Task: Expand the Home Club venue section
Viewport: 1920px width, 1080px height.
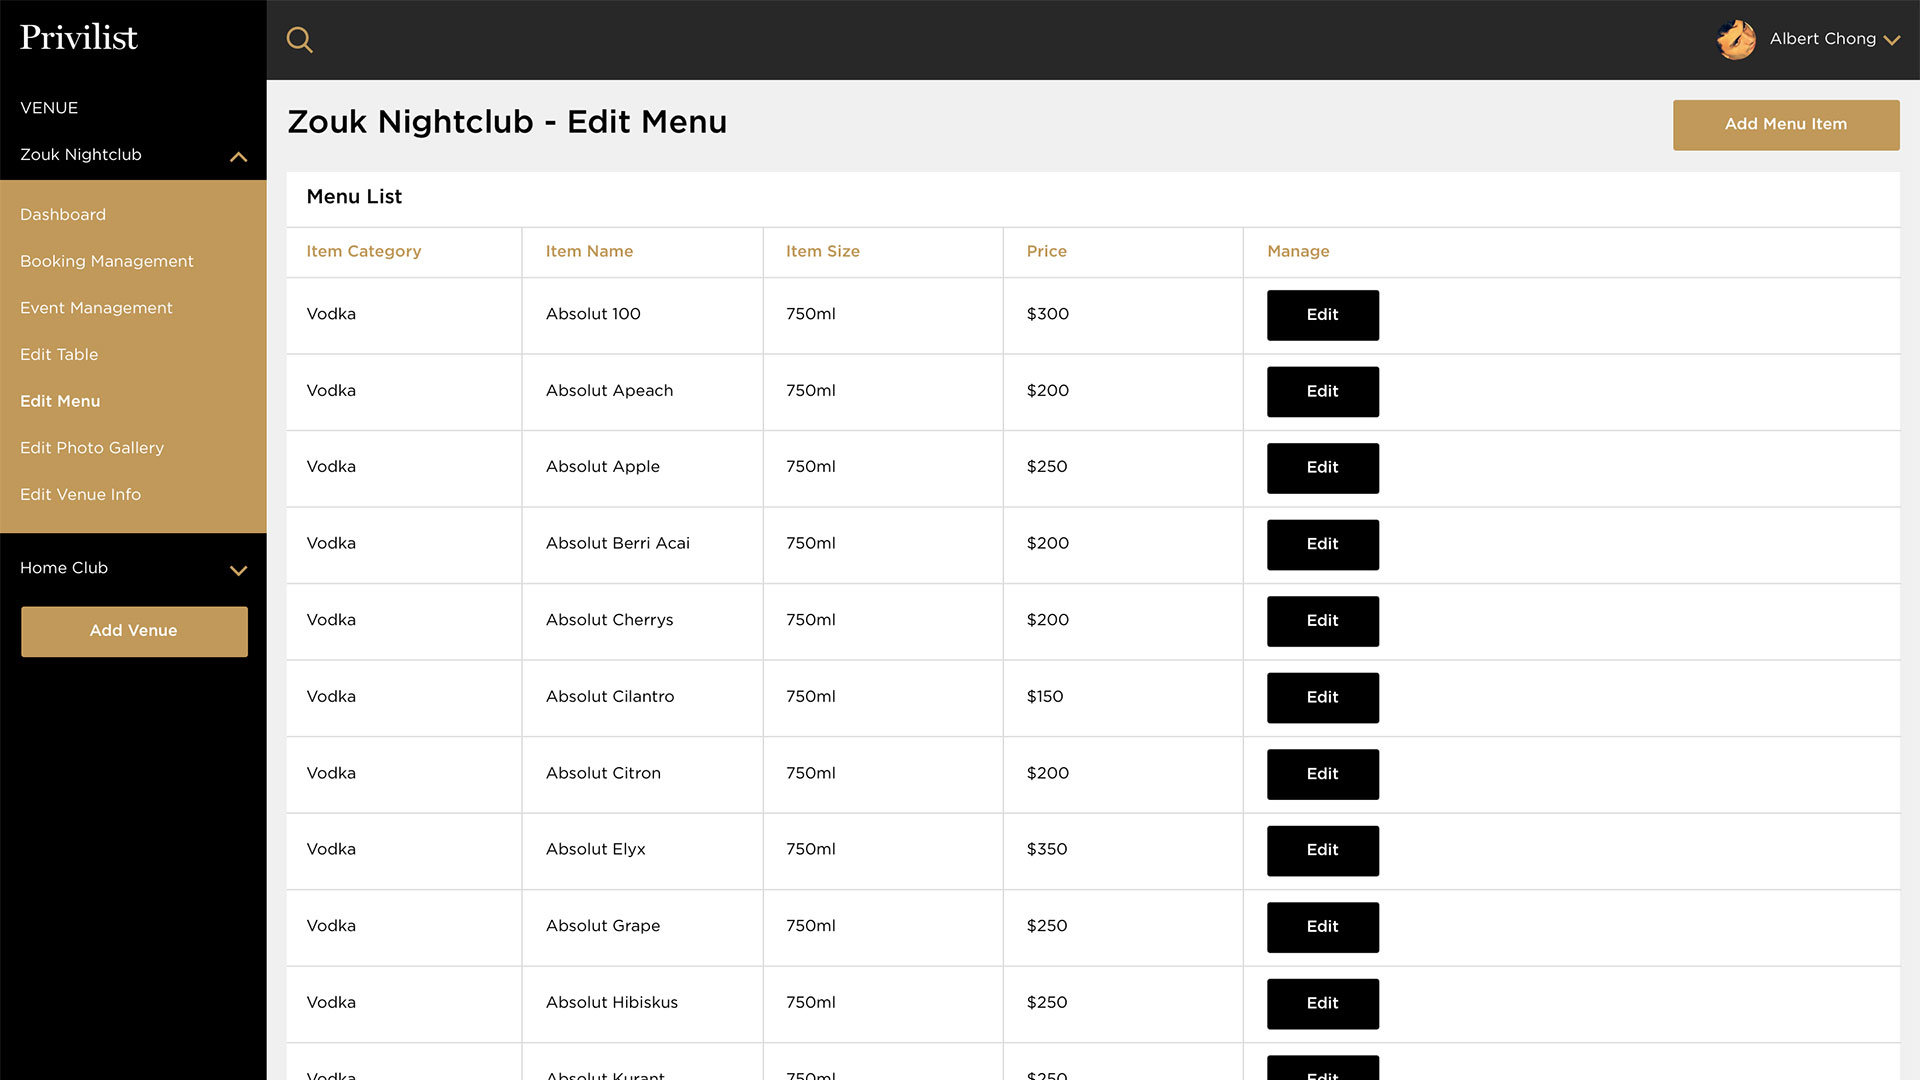Action: pyautogui.click(x=238, y=570)
